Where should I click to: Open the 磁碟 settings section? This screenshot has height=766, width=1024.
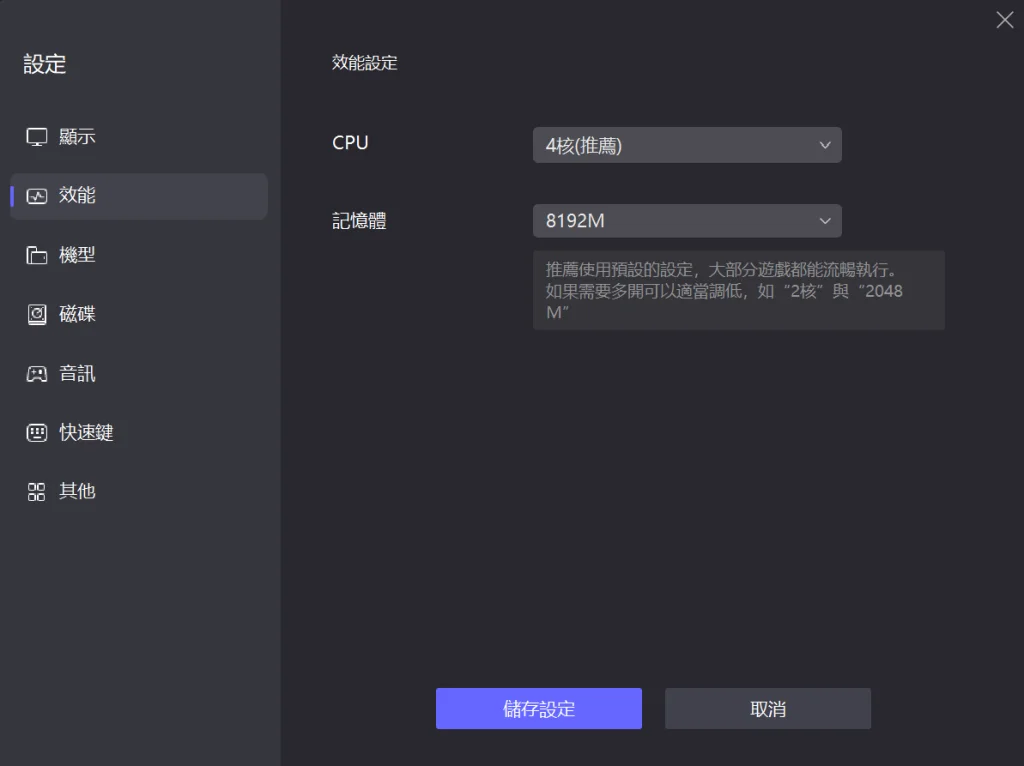(x=139, y=315)
